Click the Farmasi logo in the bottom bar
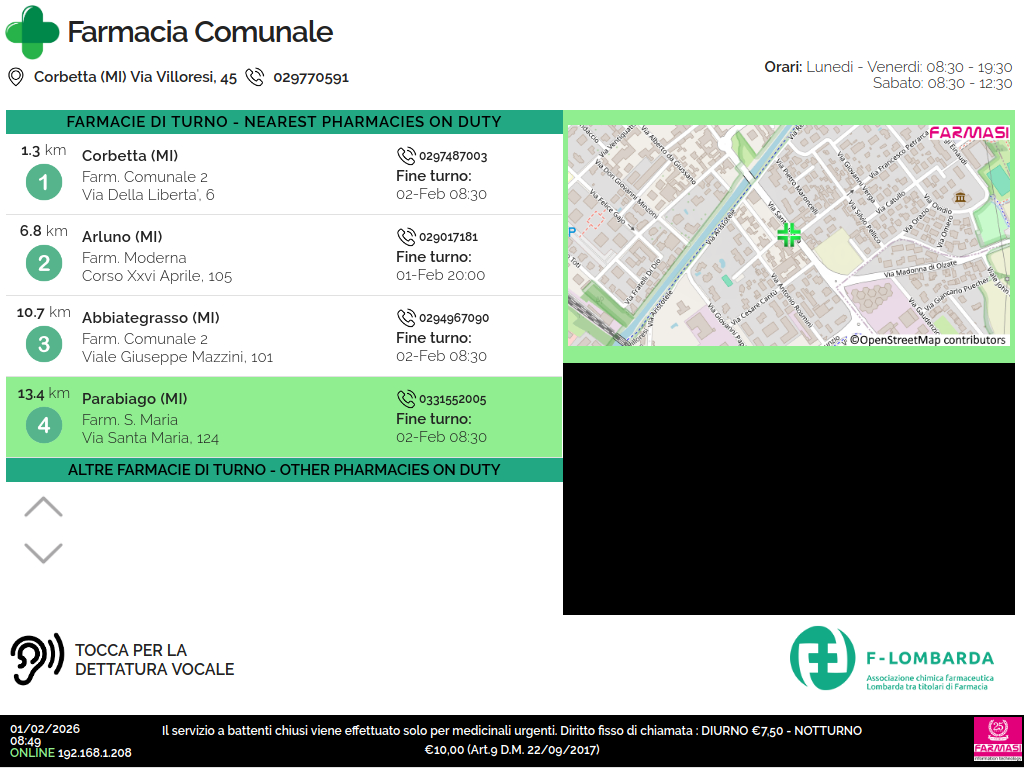Image resolution: width=1024 pixels, height=768 pixels. [997, 741]
